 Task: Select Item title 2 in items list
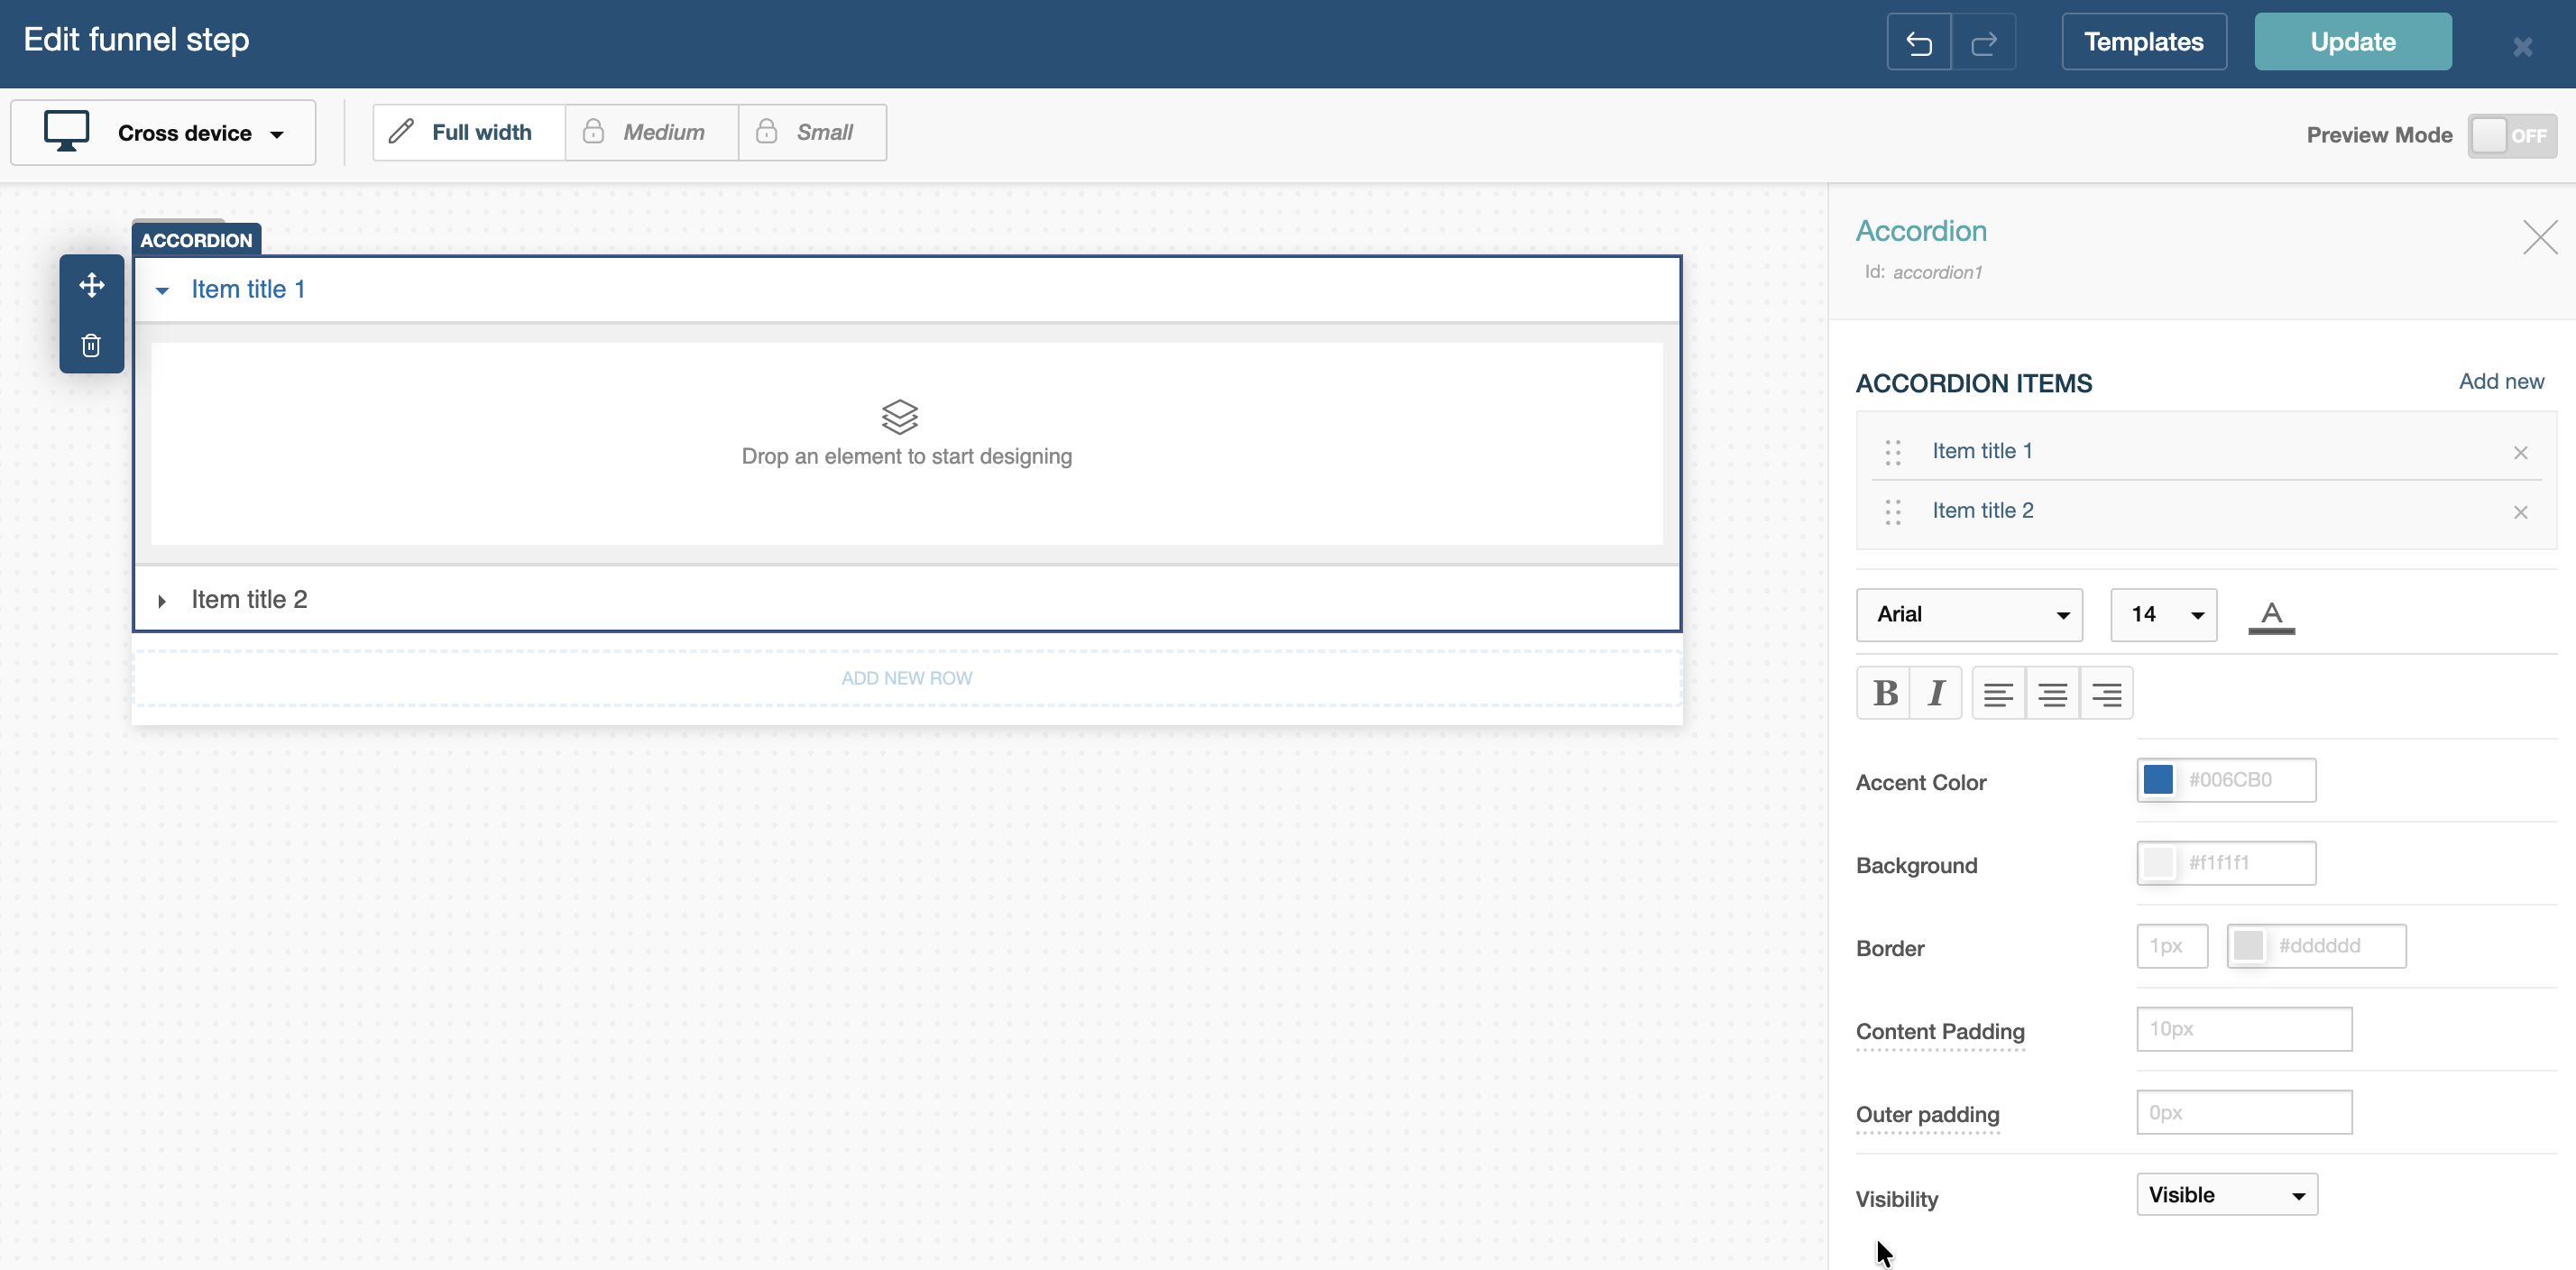tap(1982, 510)
